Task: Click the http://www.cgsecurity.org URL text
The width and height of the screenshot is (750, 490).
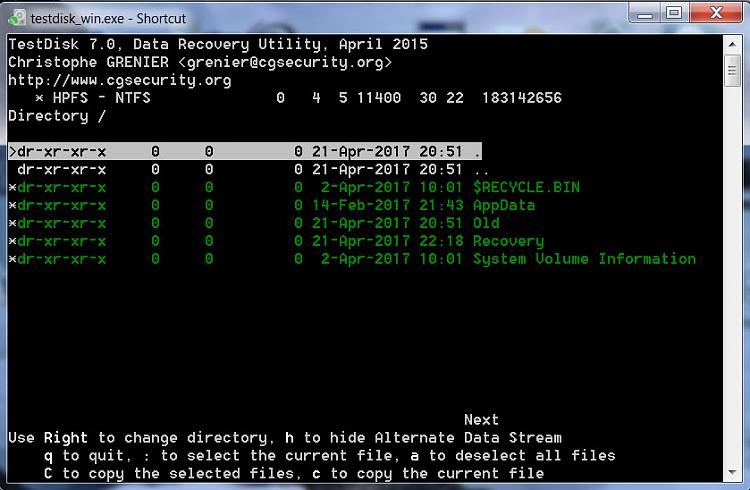Action: click(120, 80)
